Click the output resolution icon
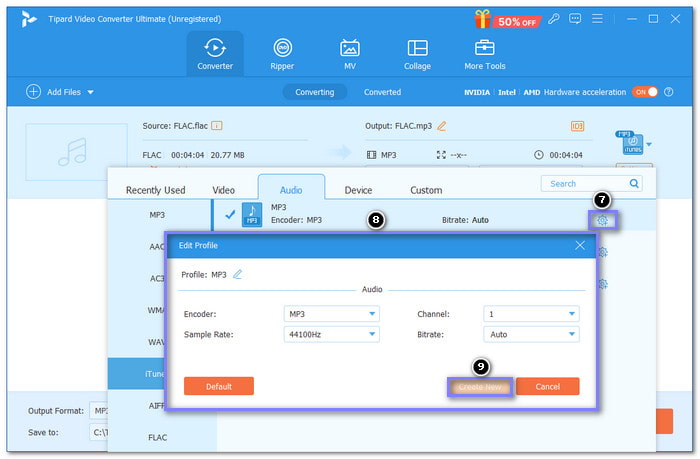700x459 pixels. pos(441,155)
